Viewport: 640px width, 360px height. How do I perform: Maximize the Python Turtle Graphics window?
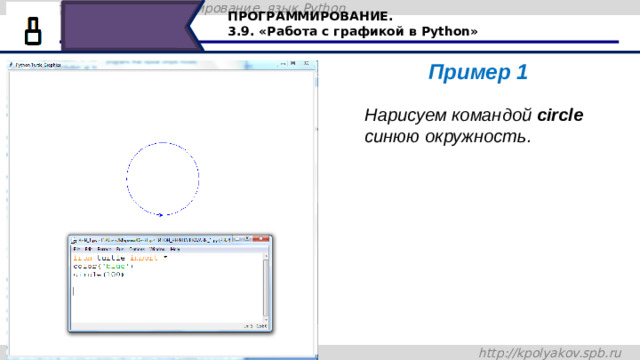[293, 63]
